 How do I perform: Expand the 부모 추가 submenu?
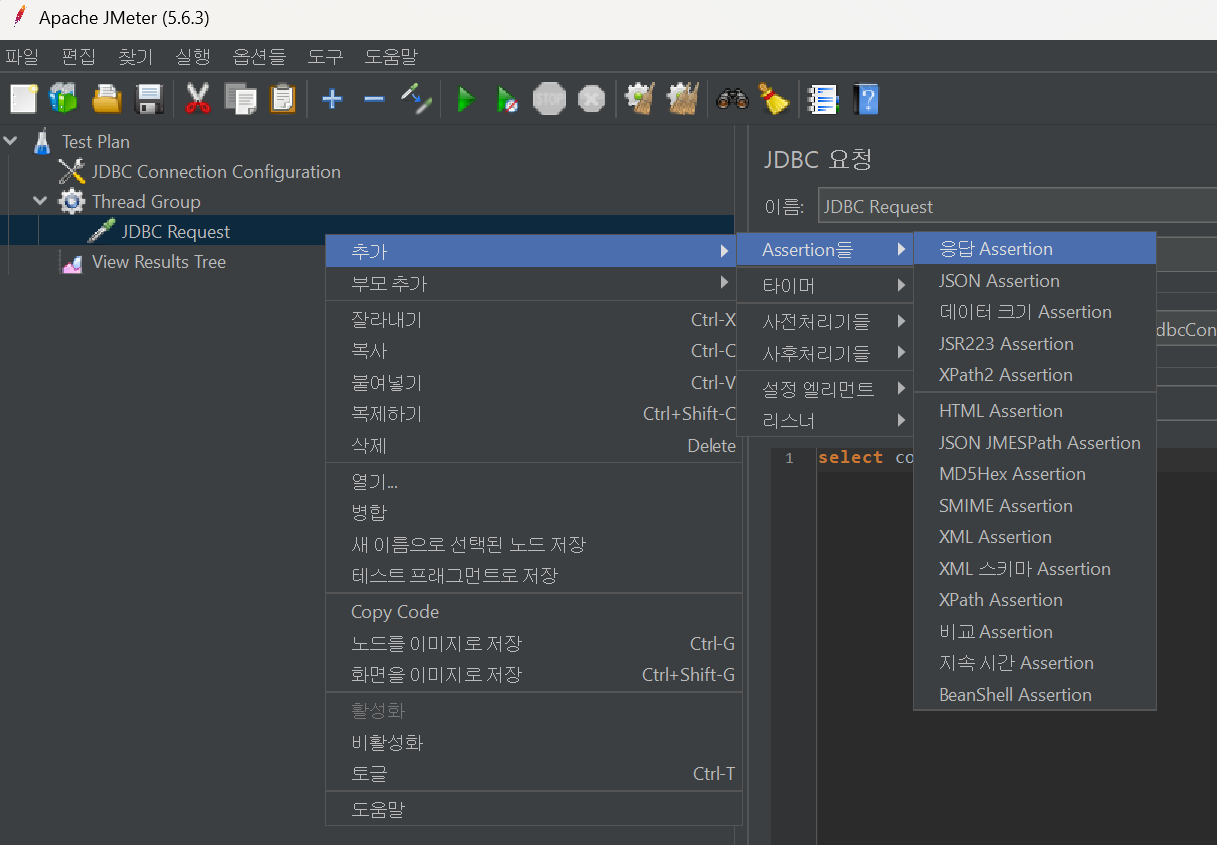point(533,284)
